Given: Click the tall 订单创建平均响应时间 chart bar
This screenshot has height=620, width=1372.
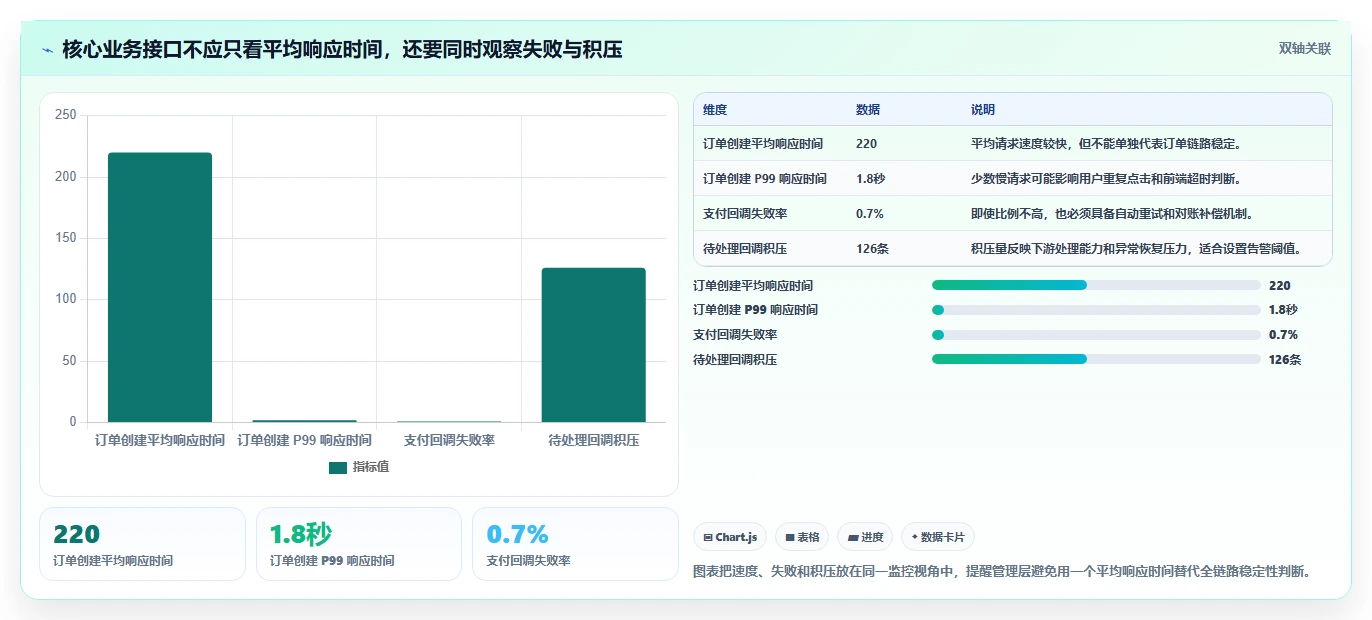Looking at the screenshot, I should point(160,287).
